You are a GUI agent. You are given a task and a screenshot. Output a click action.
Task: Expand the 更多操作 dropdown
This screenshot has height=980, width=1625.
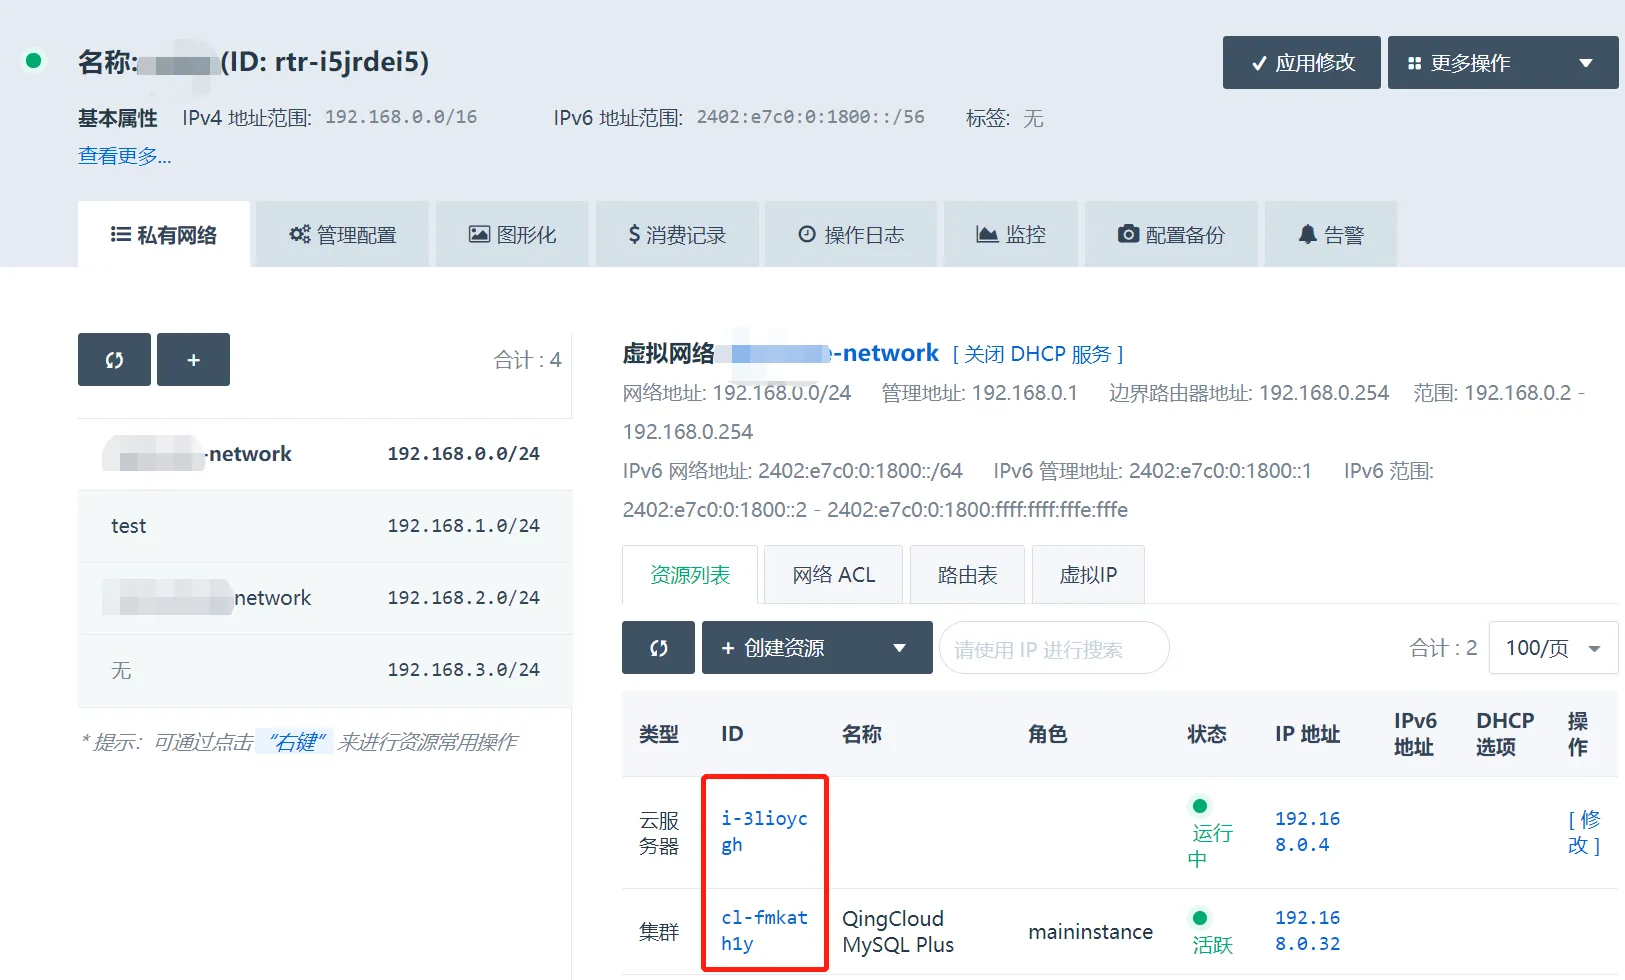(1502, 63)
